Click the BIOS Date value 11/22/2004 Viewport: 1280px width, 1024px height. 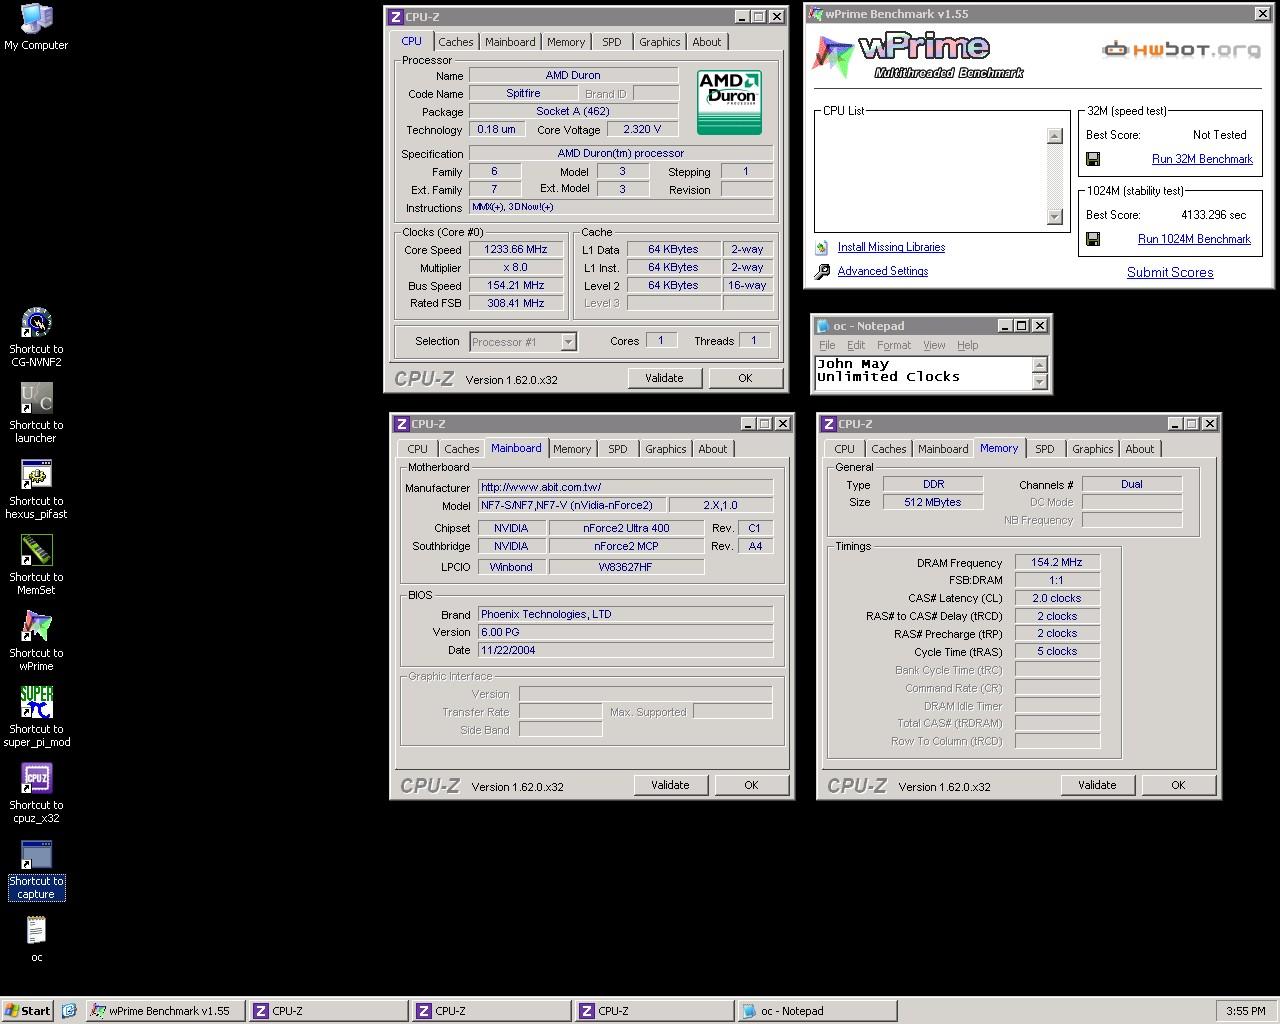pos(625,651)
